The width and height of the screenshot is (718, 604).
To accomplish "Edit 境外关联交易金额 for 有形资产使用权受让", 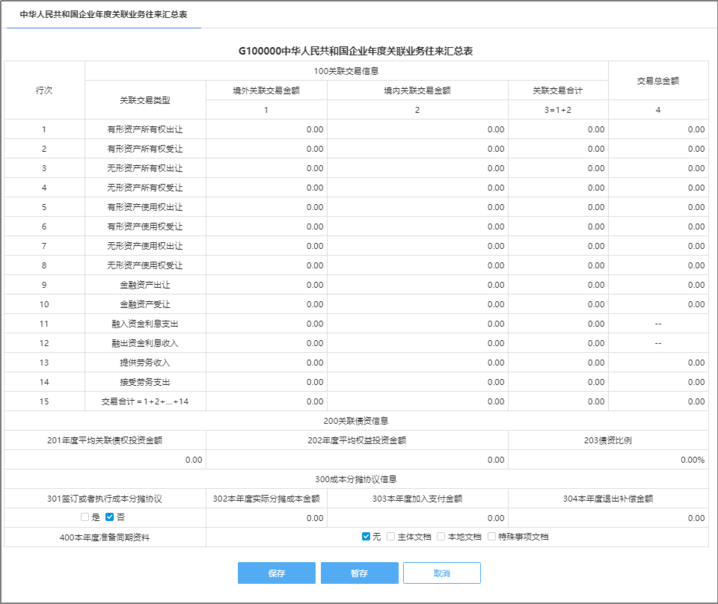I will pos(267,227).
